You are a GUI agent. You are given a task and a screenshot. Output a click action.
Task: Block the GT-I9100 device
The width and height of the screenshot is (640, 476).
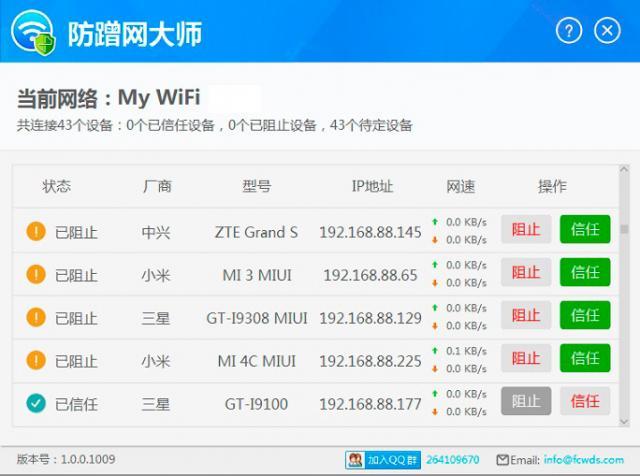tap(526, 401)
